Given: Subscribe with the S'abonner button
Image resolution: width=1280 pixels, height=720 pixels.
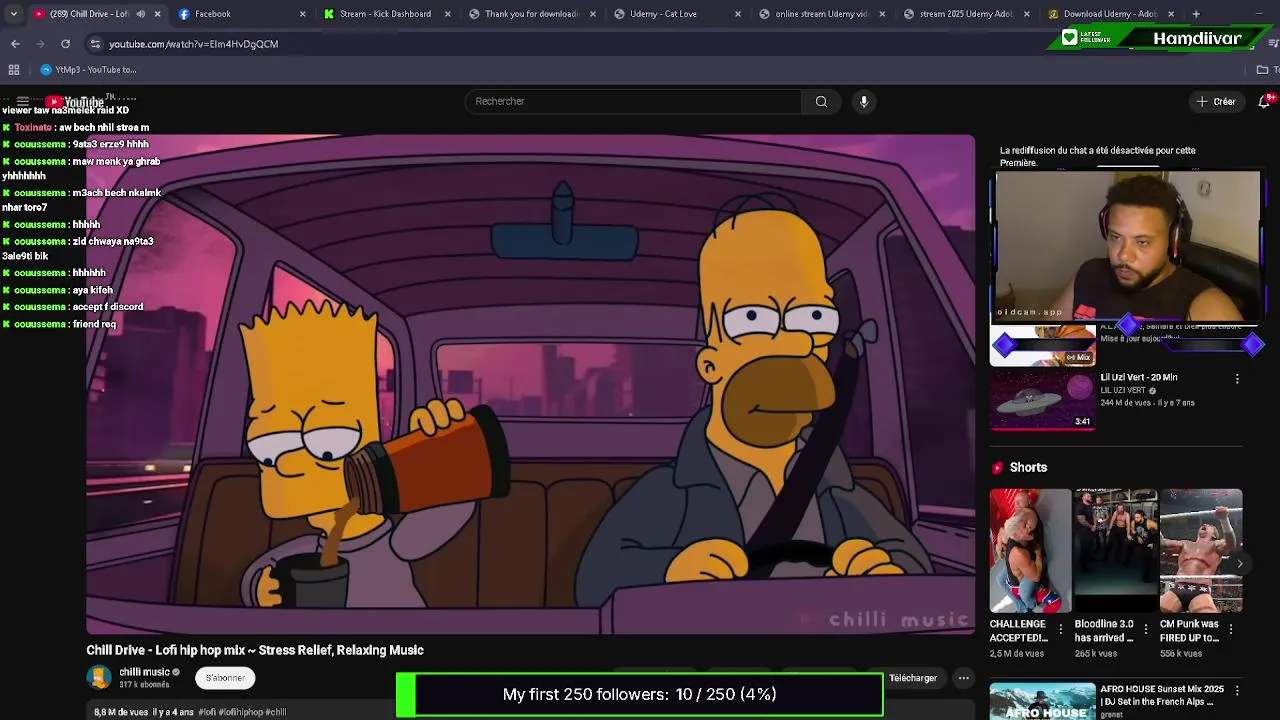Looking at the screenshot, I should [x=225, y=678].
